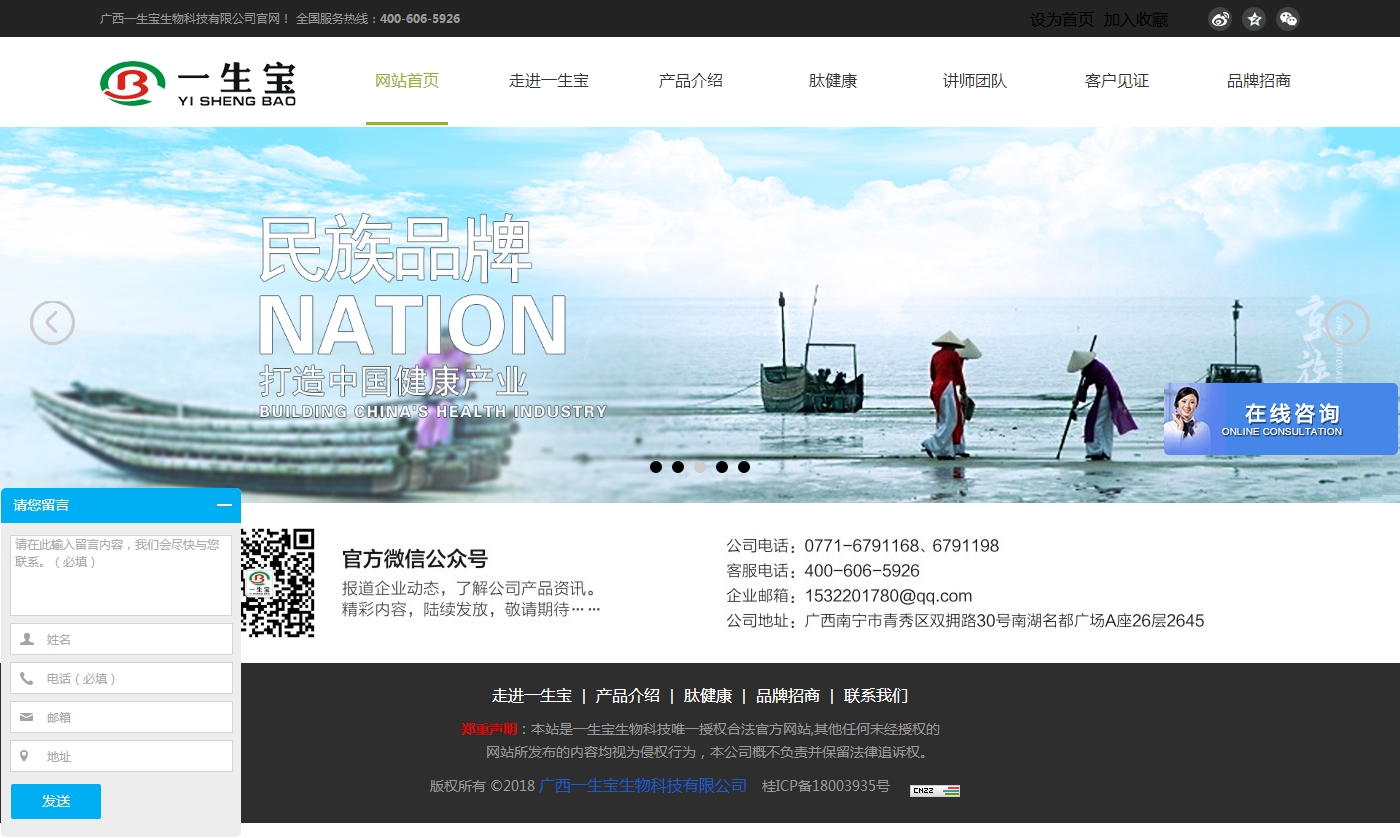Advance to next banner slide arrow

pyautogui.click(x=1346, y=323)
